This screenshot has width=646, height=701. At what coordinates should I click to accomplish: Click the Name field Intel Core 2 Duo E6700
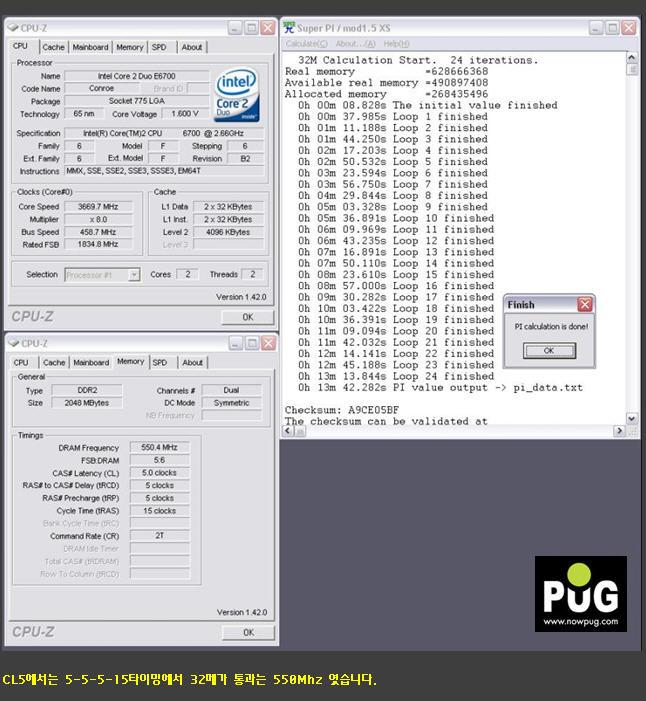[137, 76]
